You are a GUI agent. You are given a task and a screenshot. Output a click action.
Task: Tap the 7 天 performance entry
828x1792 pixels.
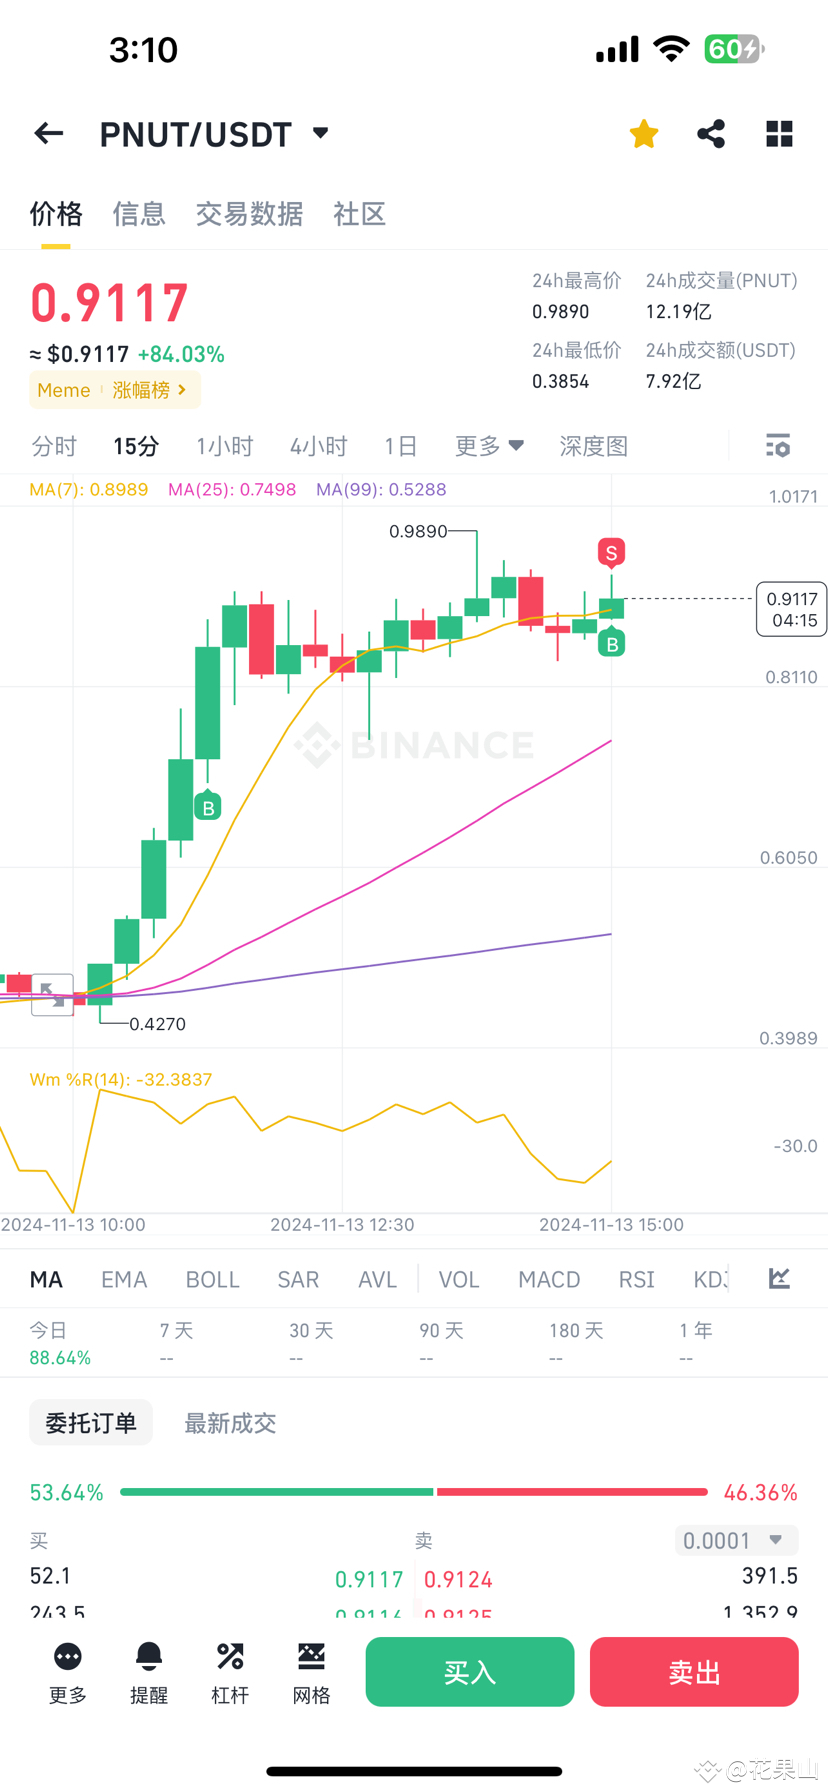(176, 1344)
